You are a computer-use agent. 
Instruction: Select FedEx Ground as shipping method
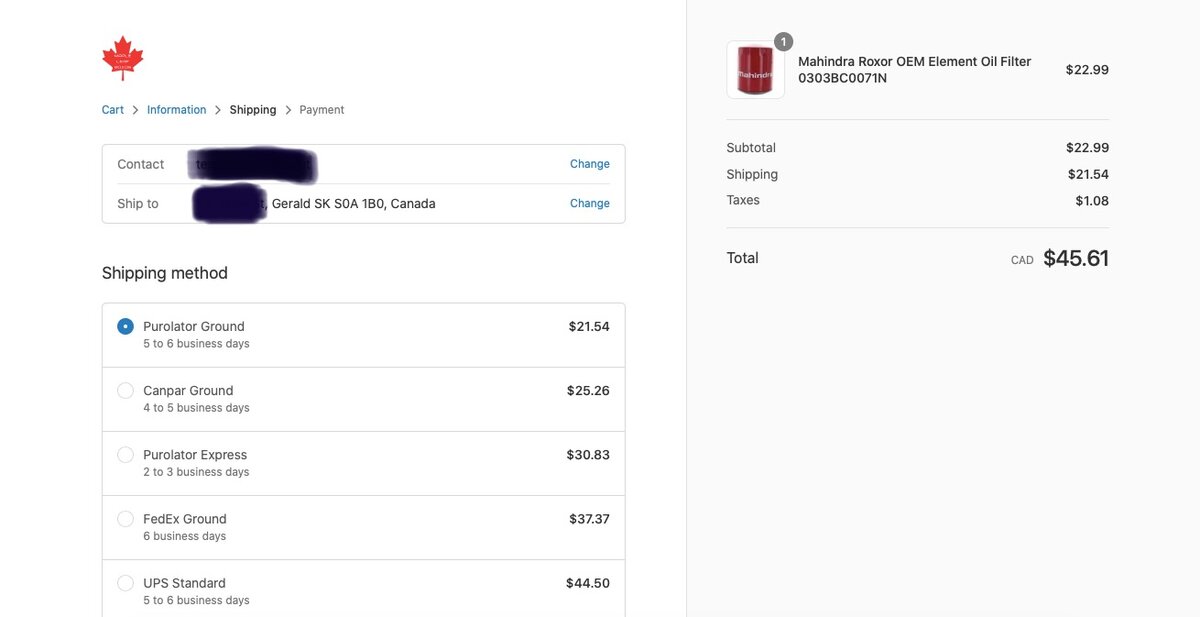click(x=125, y=518)
